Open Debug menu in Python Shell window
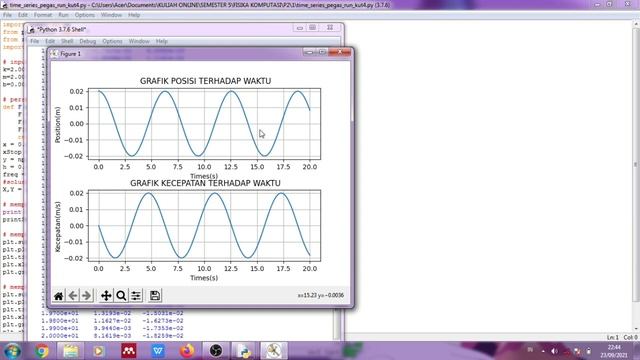Image resolution: width=640 pixels, height=360 pixels. [x=88, y=41]
